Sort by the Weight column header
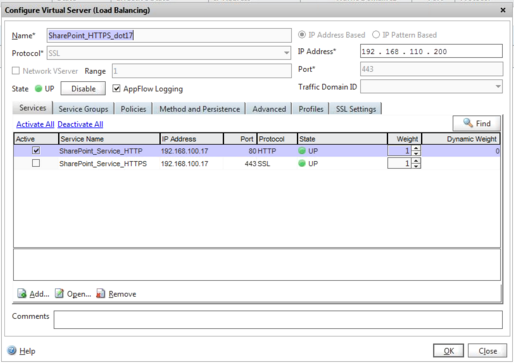514x364 pixels. point(405,139)
